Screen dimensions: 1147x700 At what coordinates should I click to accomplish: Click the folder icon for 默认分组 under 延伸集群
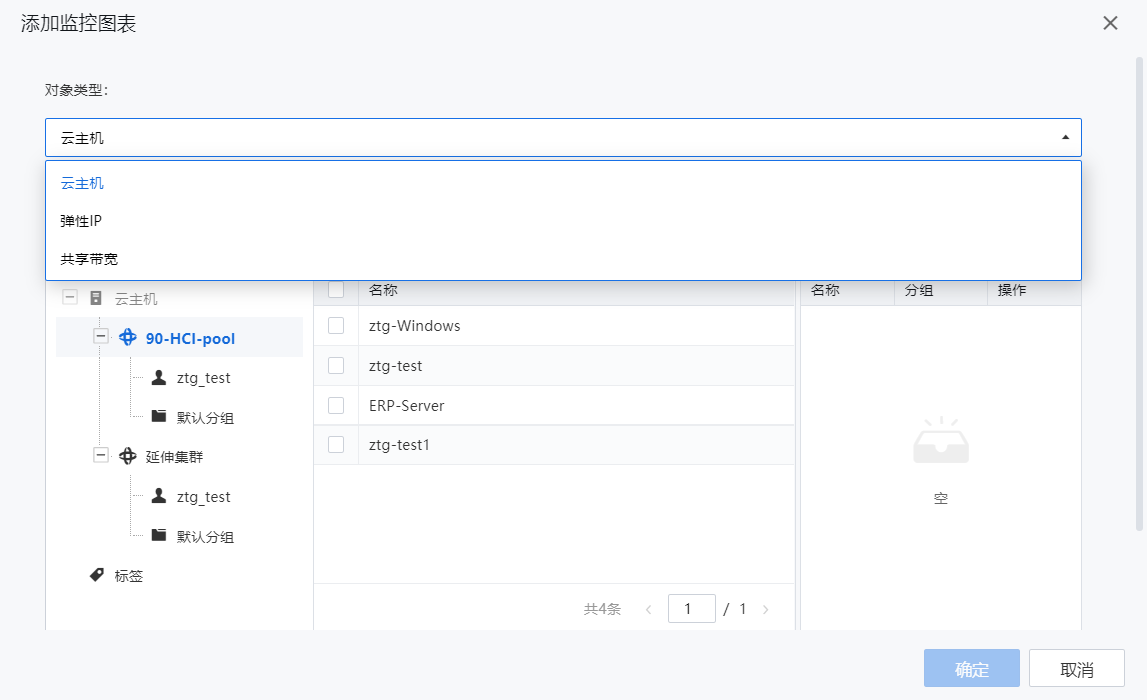tap(158, 535)
